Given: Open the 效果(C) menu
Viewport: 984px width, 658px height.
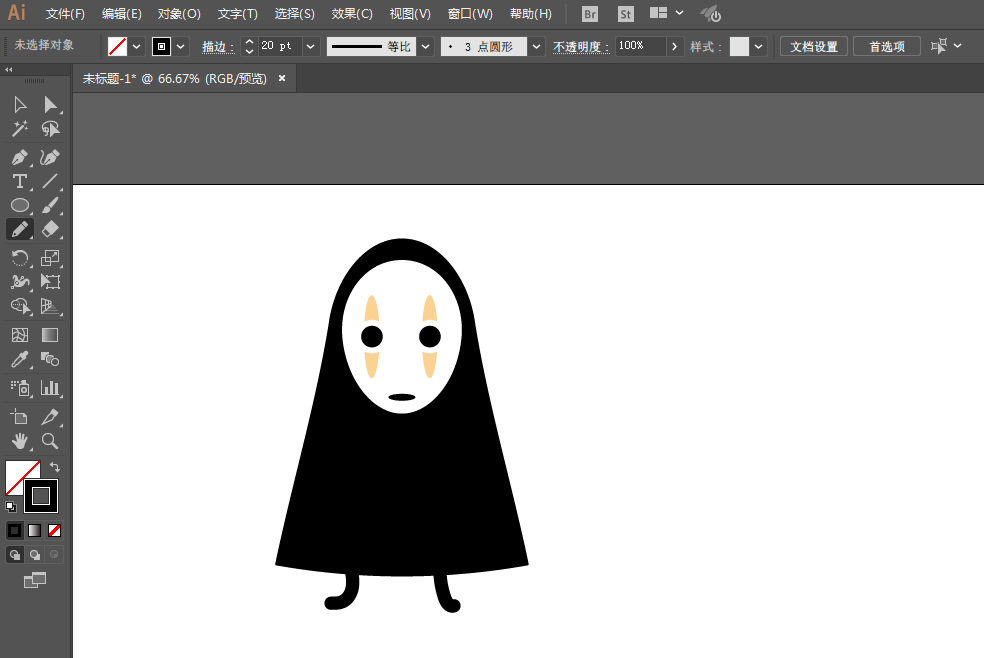Looking at the screenshot, I should pos(352,14).
